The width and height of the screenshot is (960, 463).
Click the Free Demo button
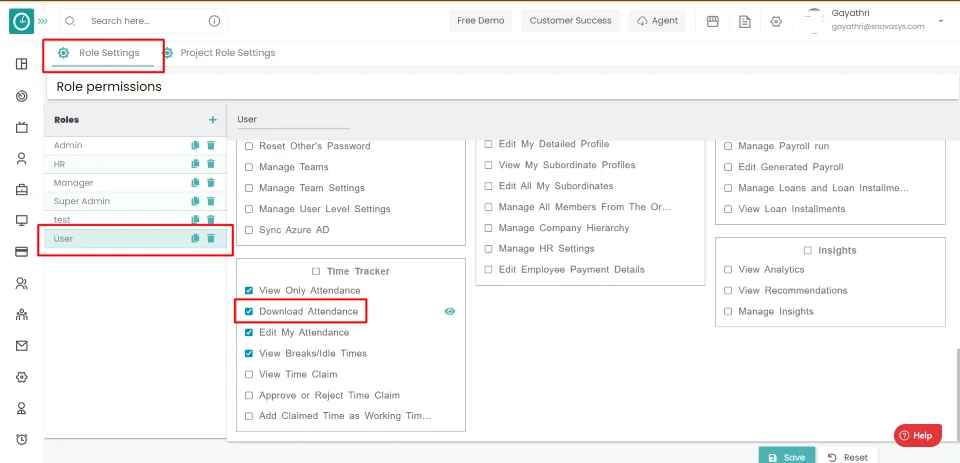[481, 21]
